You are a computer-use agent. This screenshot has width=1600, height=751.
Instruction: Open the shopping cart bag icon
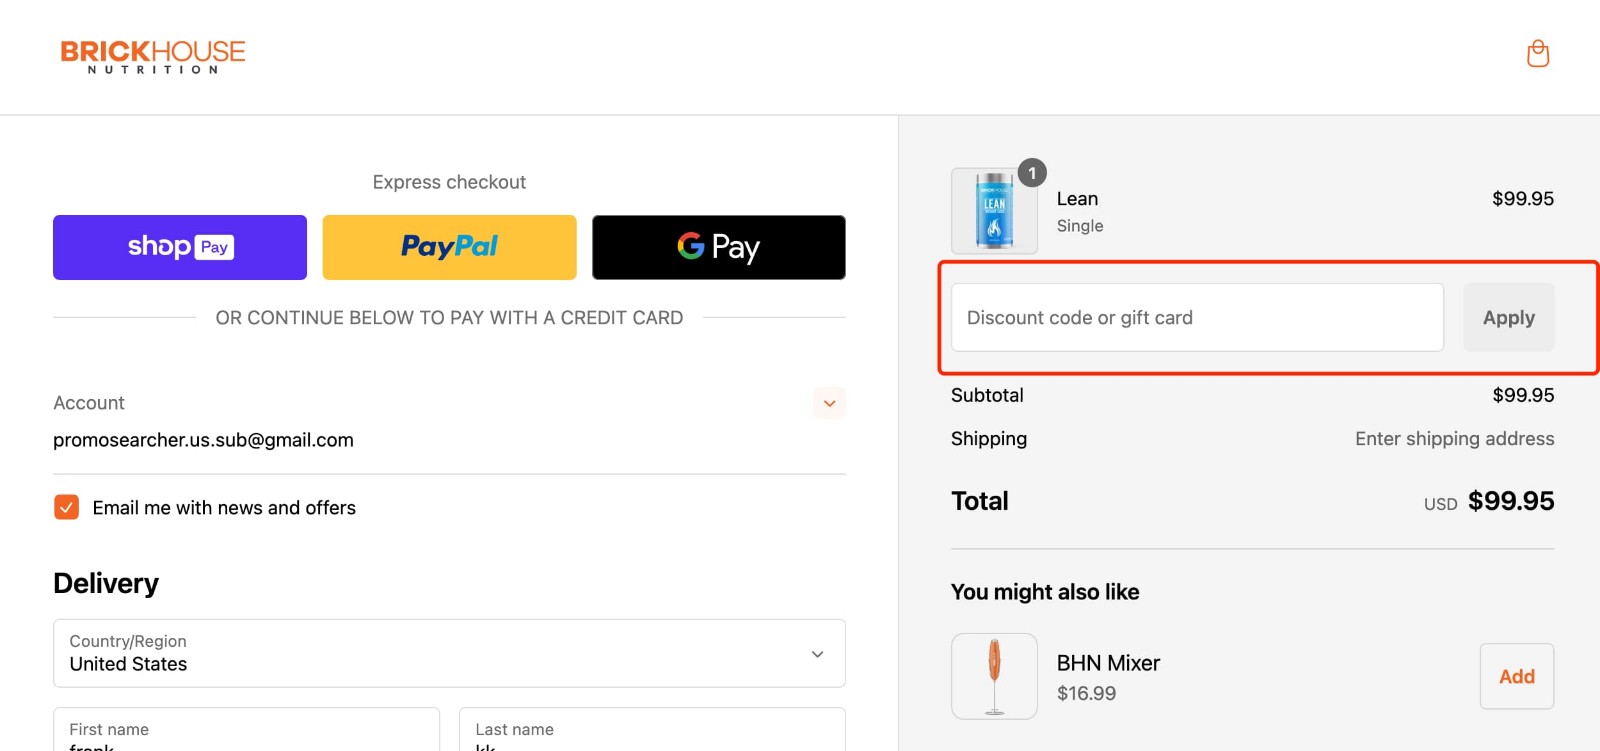click(1538, 53)
